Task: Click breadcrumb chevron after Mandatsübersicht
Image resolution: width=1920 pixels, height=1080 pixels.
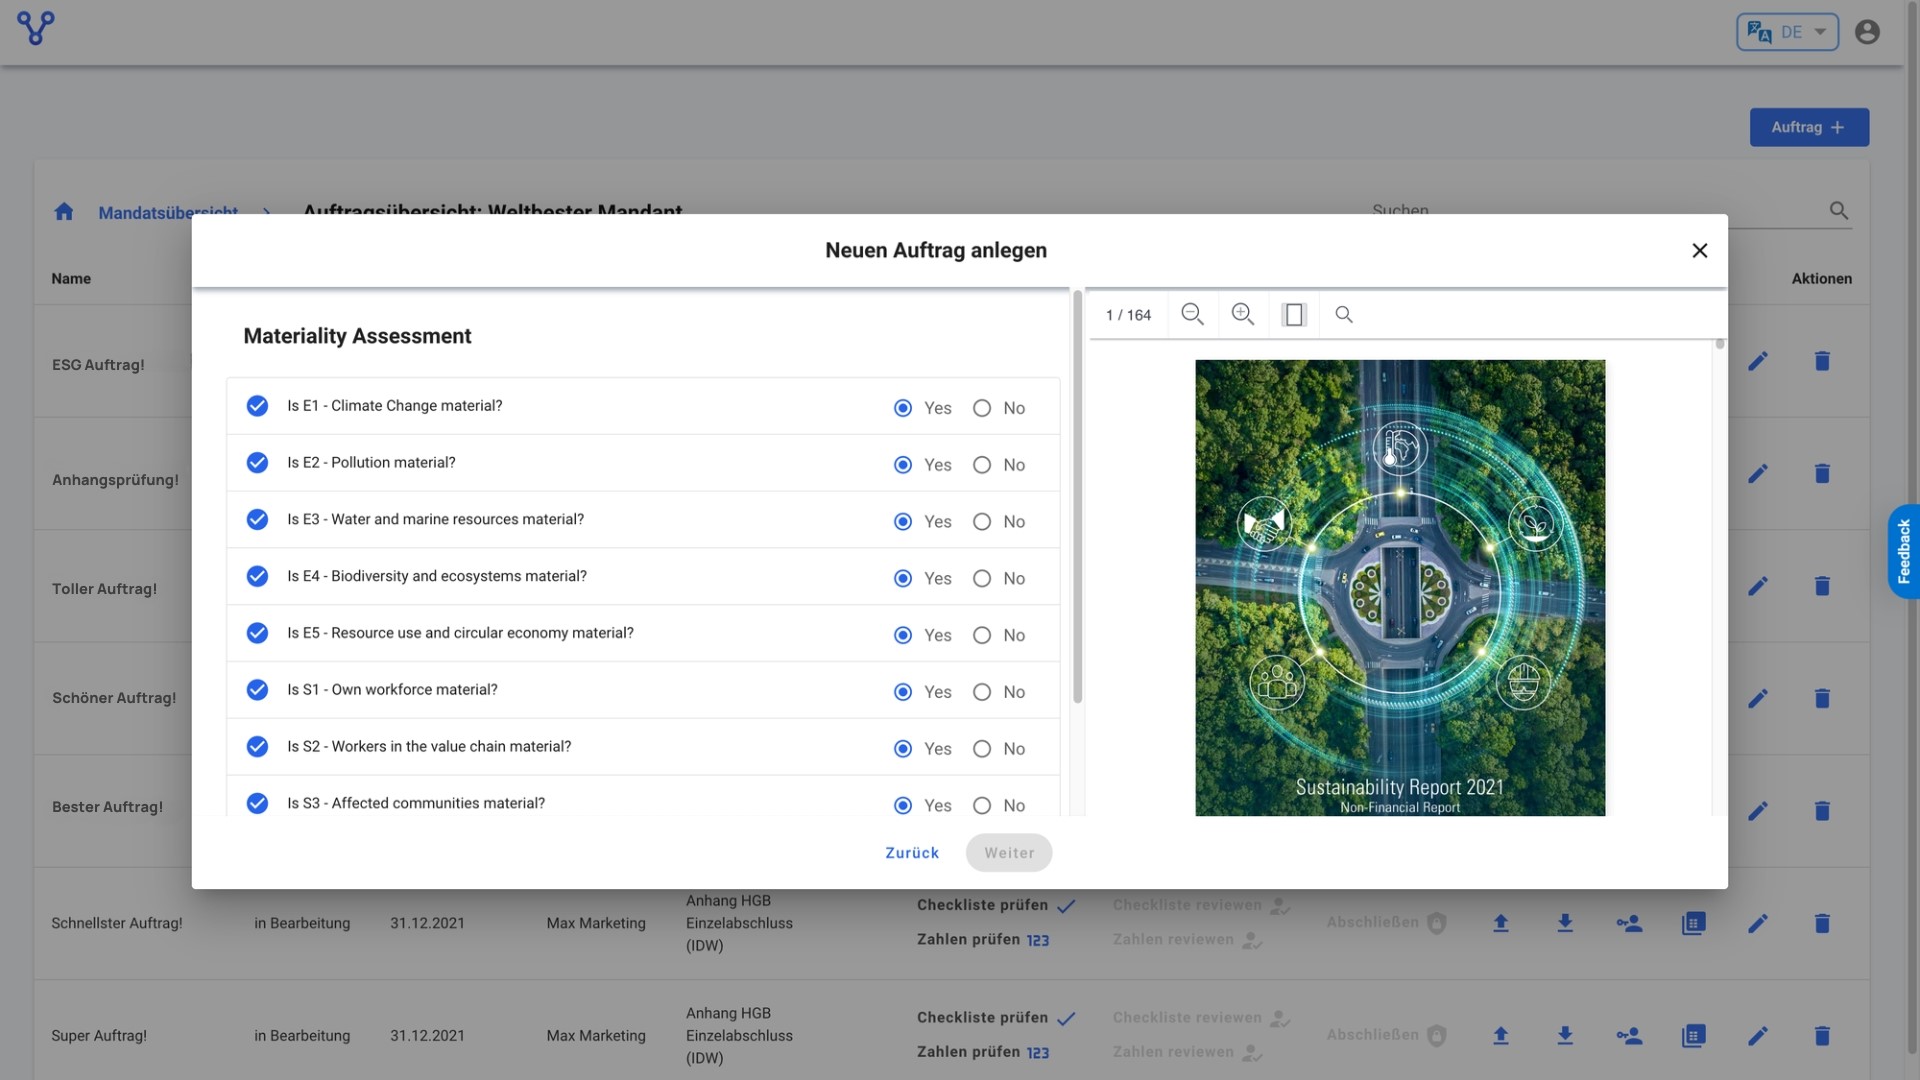Action: (x=267, y=212)
